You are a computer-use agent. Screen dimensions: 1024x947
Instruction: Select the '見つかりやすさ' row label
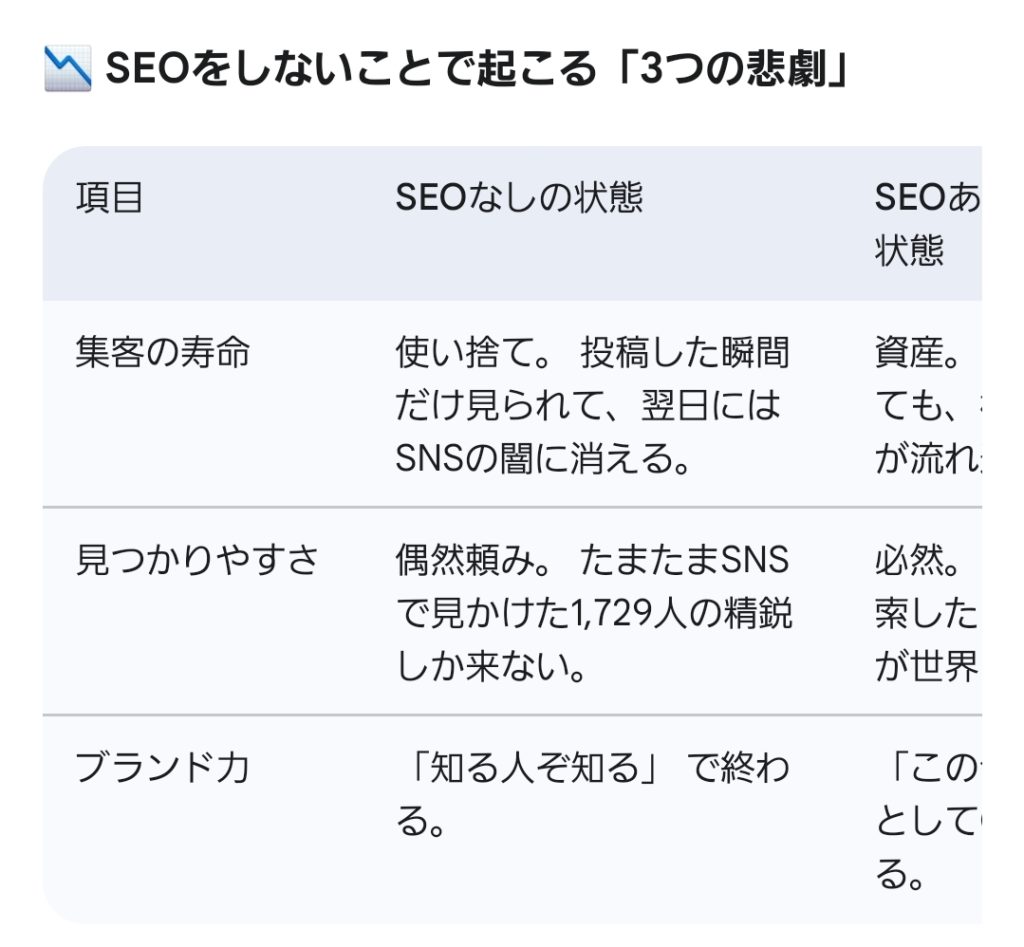[x=197, y=561]
